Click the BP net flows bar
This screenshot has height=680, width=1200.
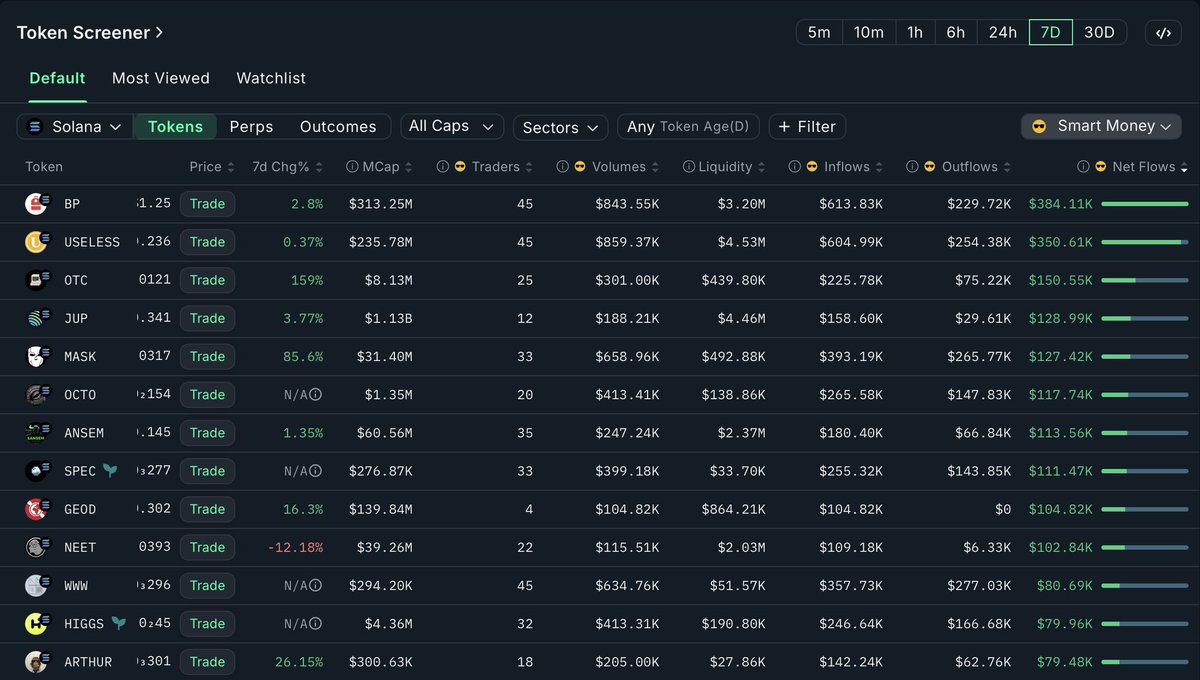coord(1145,204)
